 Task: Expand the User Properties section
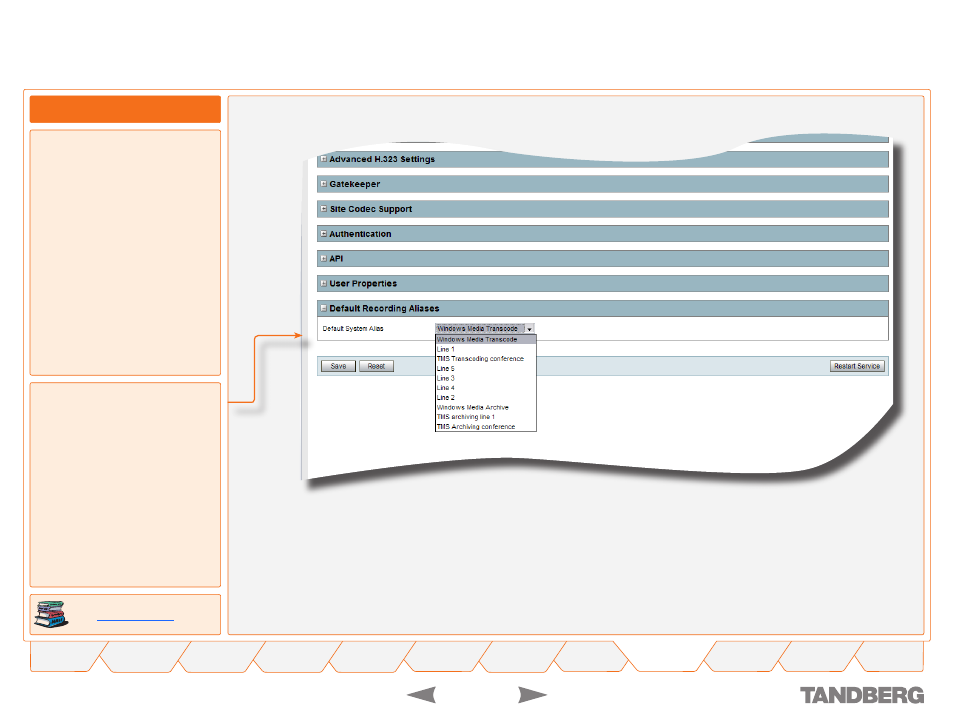point(324,284)
